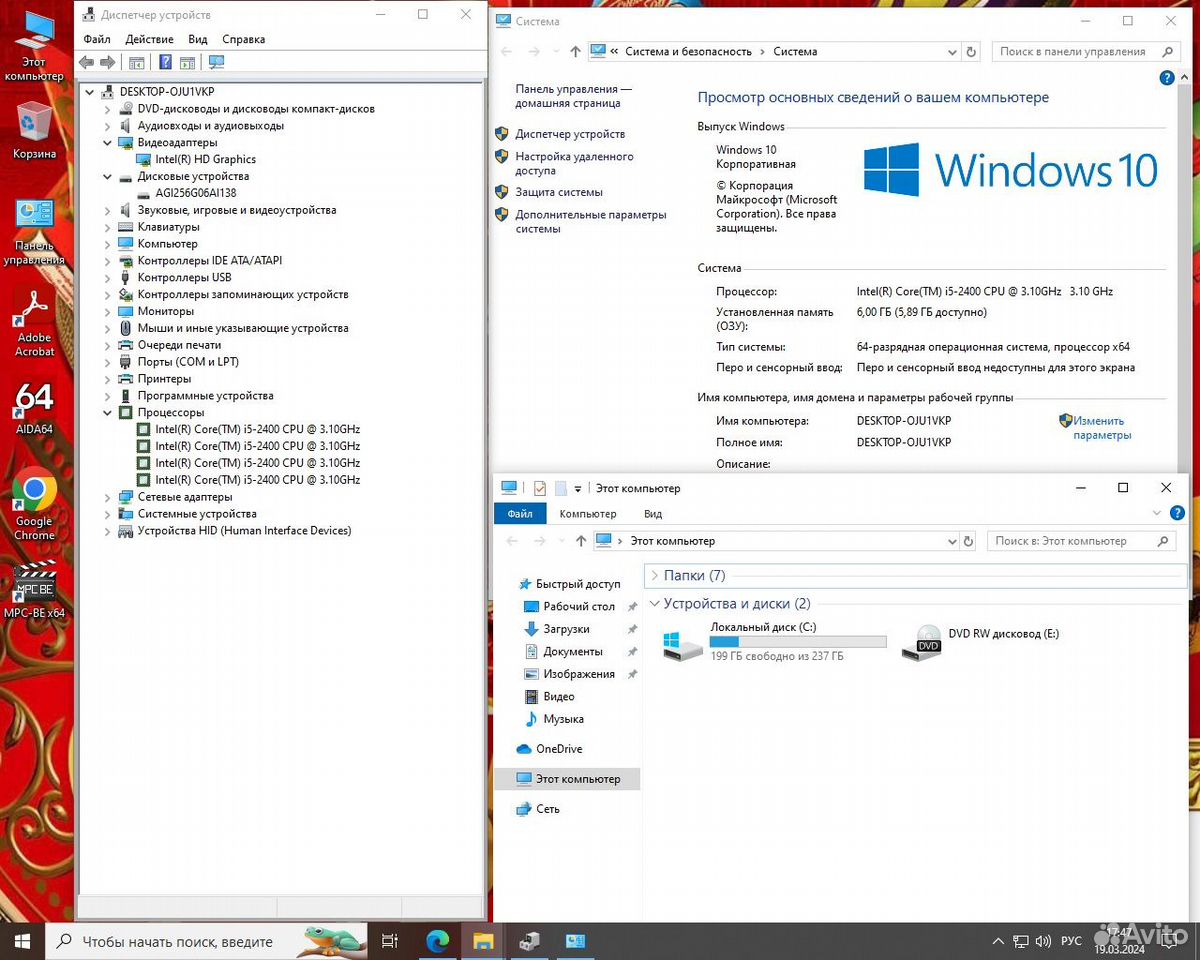Click the blue Help question-mark toolbar icon
This screenshot has height=960, width=1200.
point(165,62)
